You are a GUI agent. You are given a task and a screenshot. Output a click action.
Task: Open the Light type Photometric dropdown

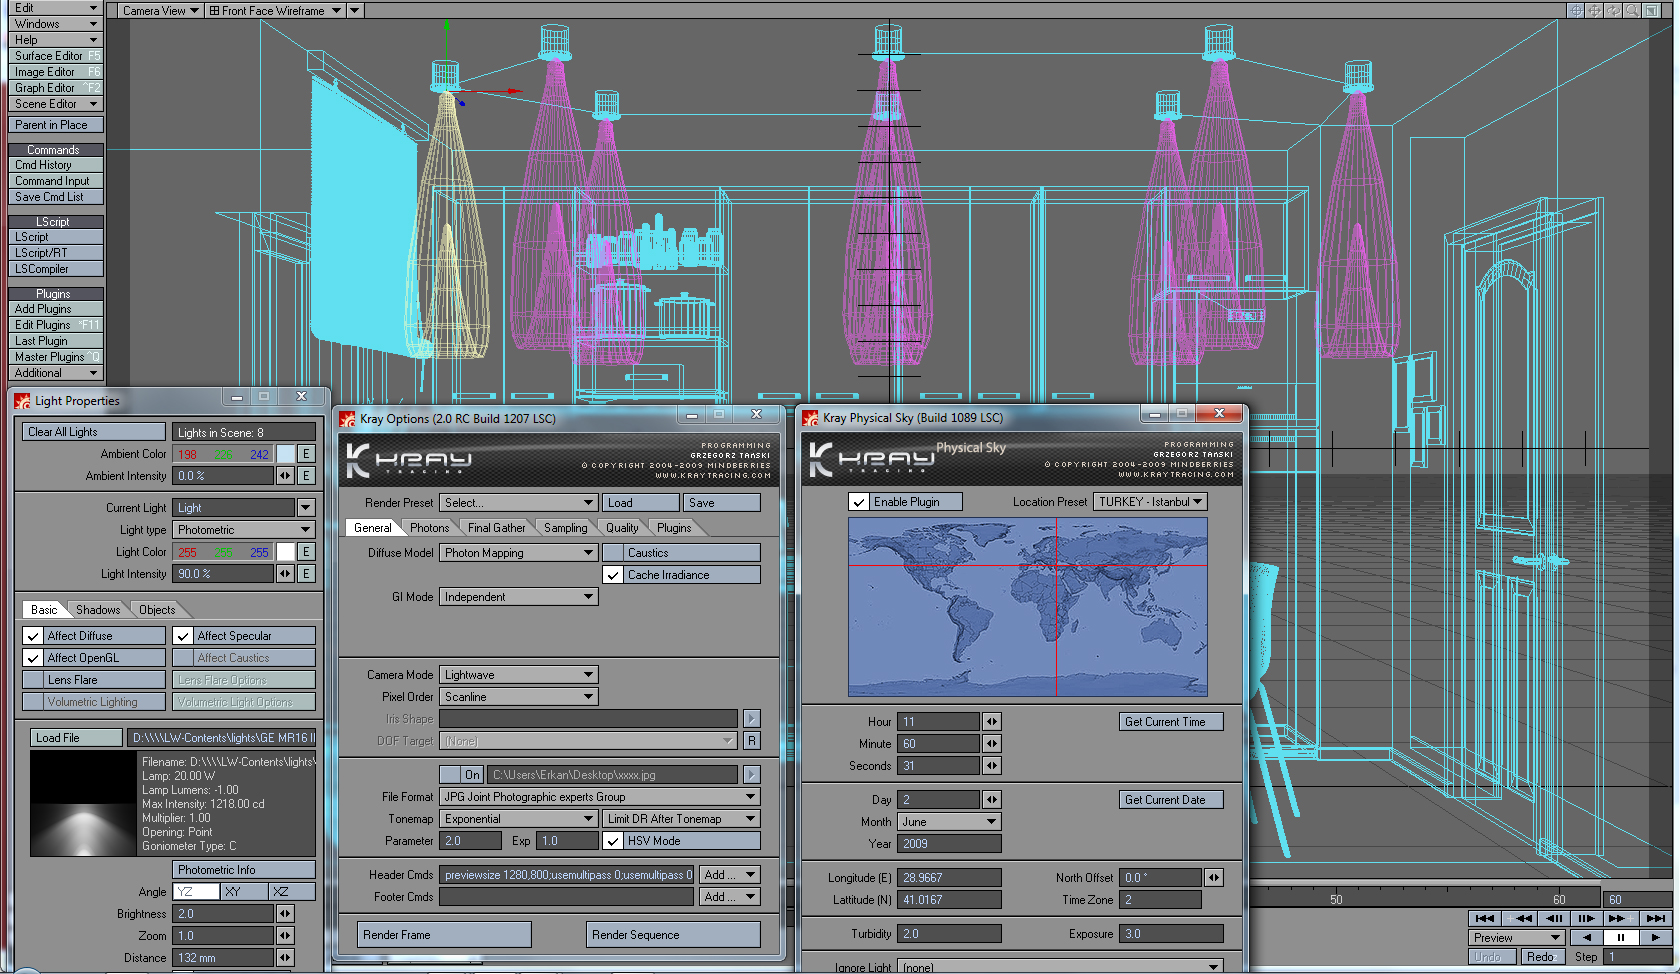(244, 530)
